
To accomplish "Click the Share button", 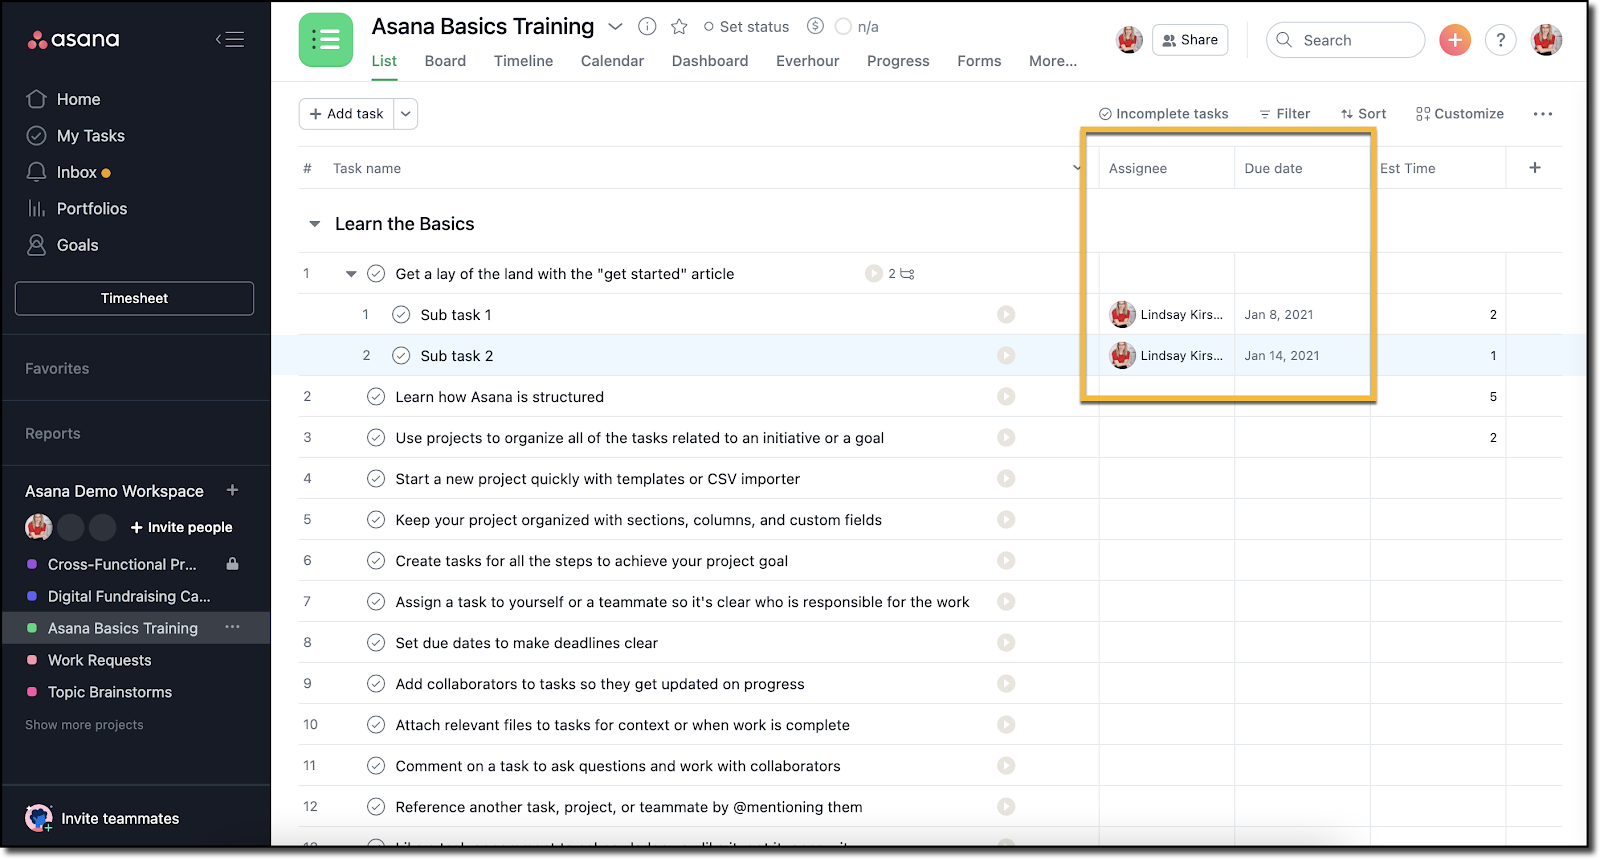I will coord(1190,40).
